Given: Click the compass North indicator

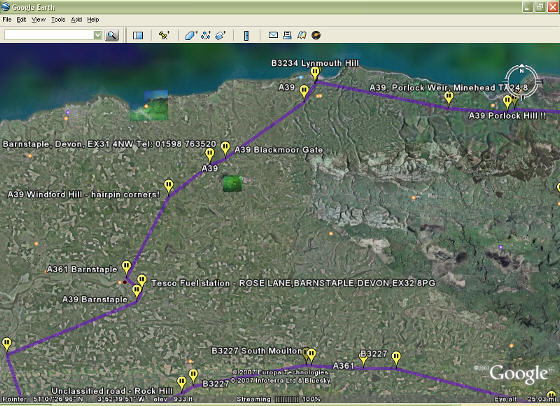Looking at the screenshot, I should coord(521,70).
